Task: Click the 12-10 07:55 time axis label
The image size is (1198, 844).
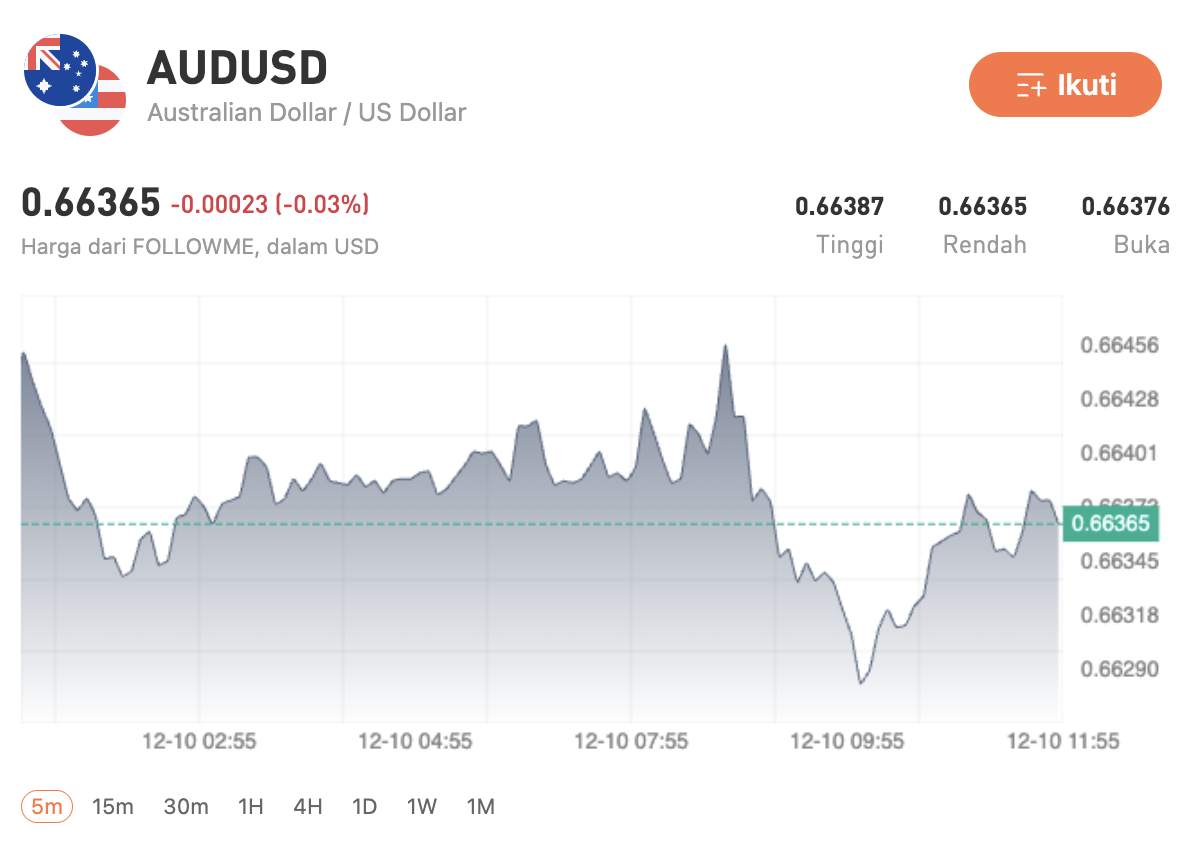Action: pos(633,742)
